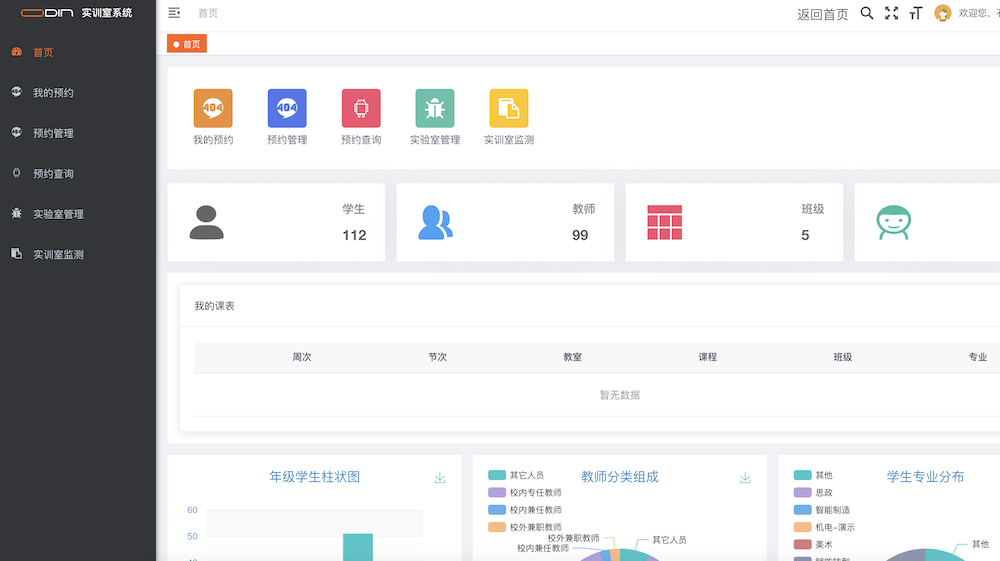Click the 暂无数据 empty table message
The width and height of the screenshot is (1000, 561).
pos(620,395)
